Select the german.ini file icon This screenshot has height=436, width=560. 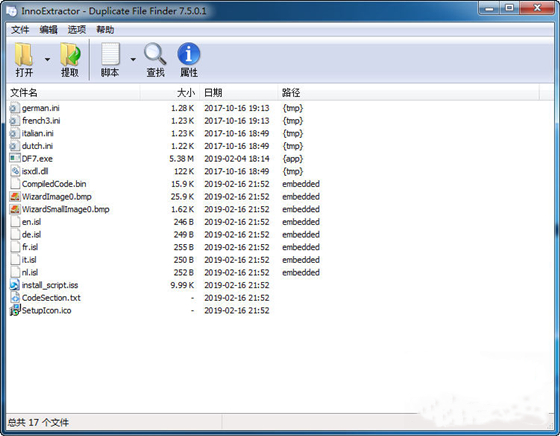click(14, 108)
